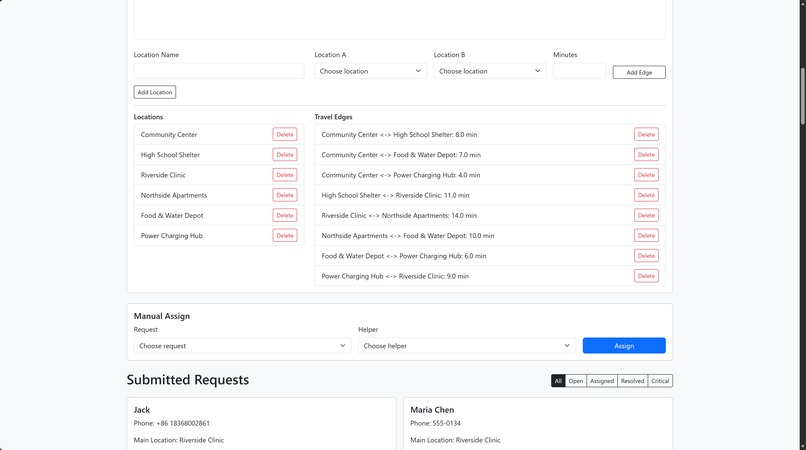This screenshot has height=450, width=806.
Task: Click the Food & Water Depot location text
Action: [172, 215]
